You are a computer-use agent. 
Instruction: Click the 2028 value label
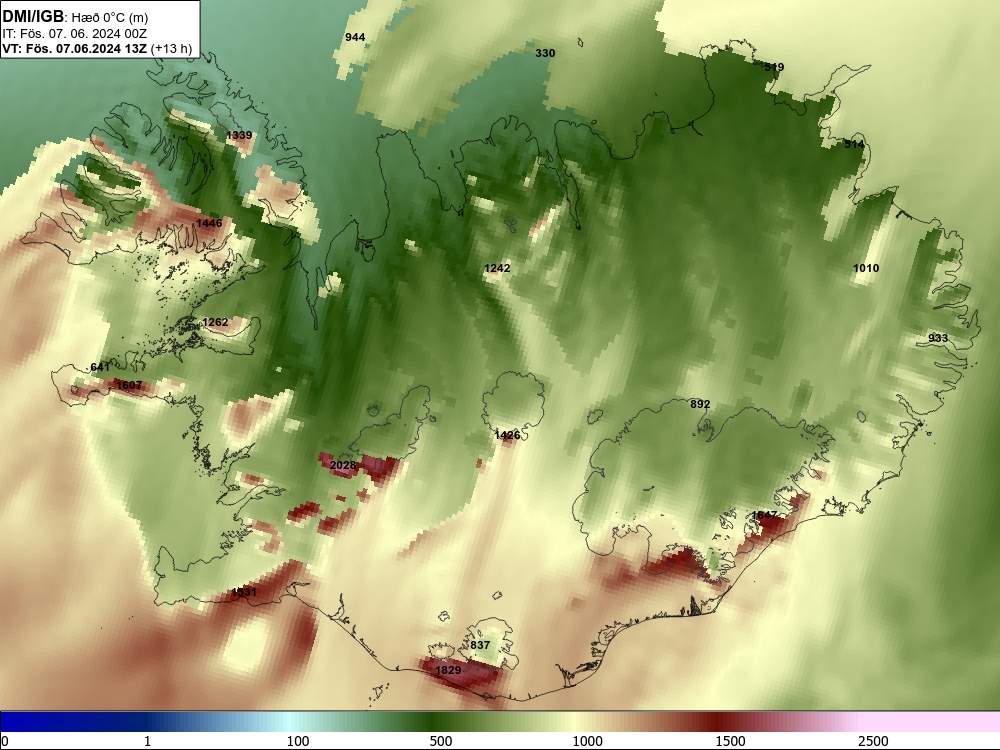pos(343,465)
